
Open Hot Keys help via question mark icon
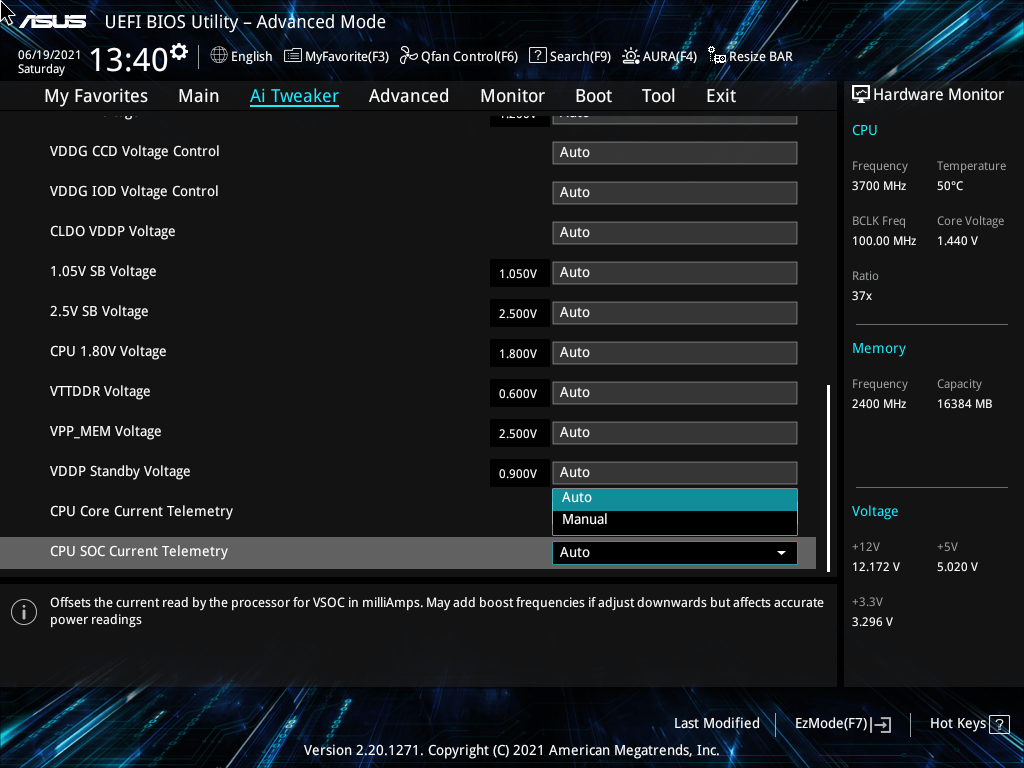[x=1000, y=723]
